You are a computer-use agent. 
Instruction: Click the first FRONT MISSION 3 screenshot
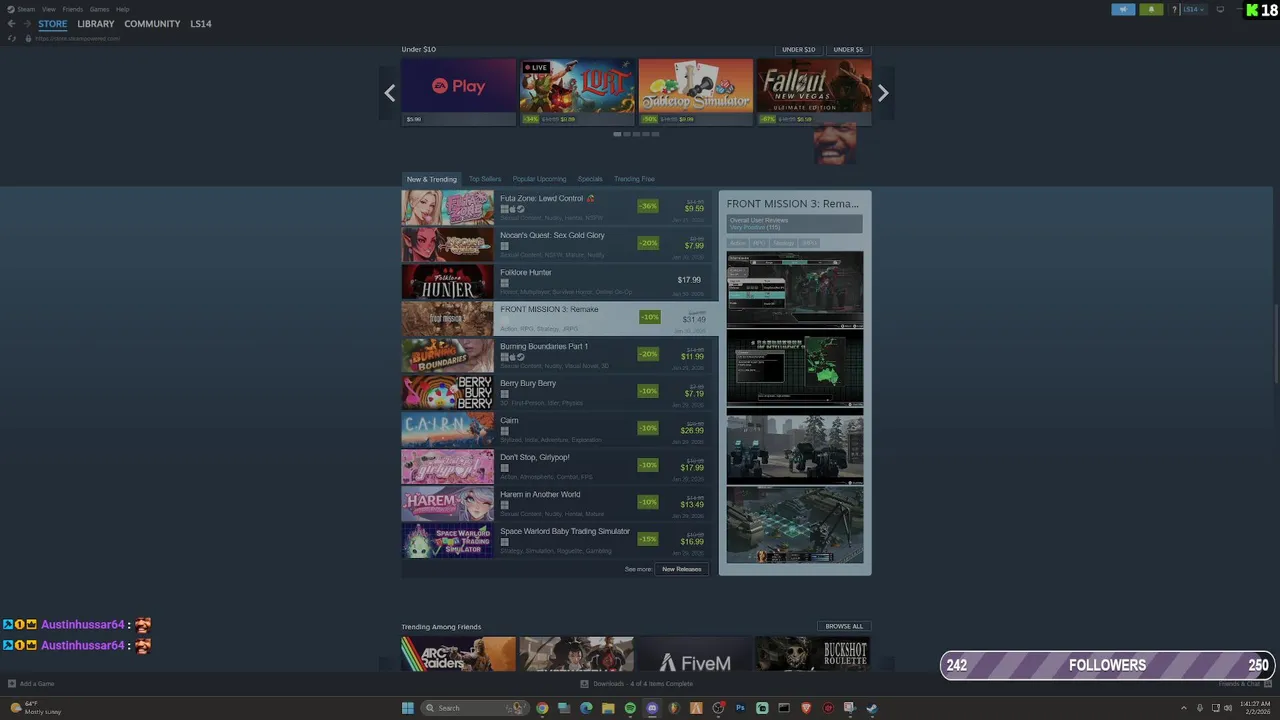795,290
